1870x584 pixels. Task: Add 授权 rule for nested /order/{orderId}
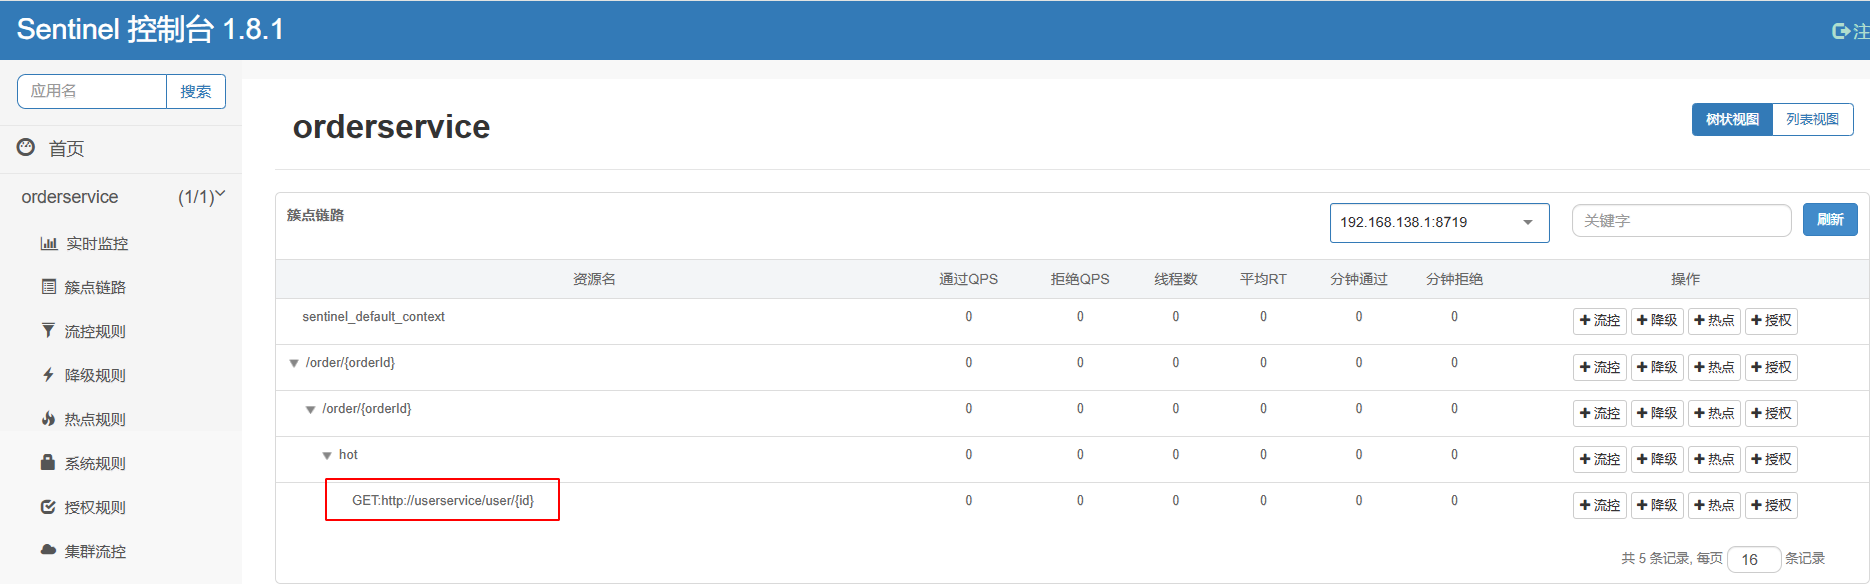1771,413
